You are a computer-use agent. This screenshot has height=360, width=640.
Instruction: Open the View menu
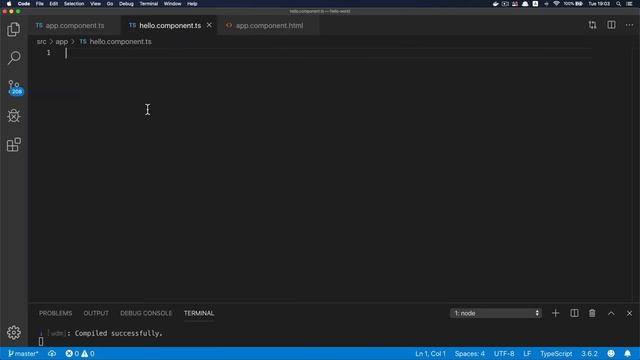96,4
